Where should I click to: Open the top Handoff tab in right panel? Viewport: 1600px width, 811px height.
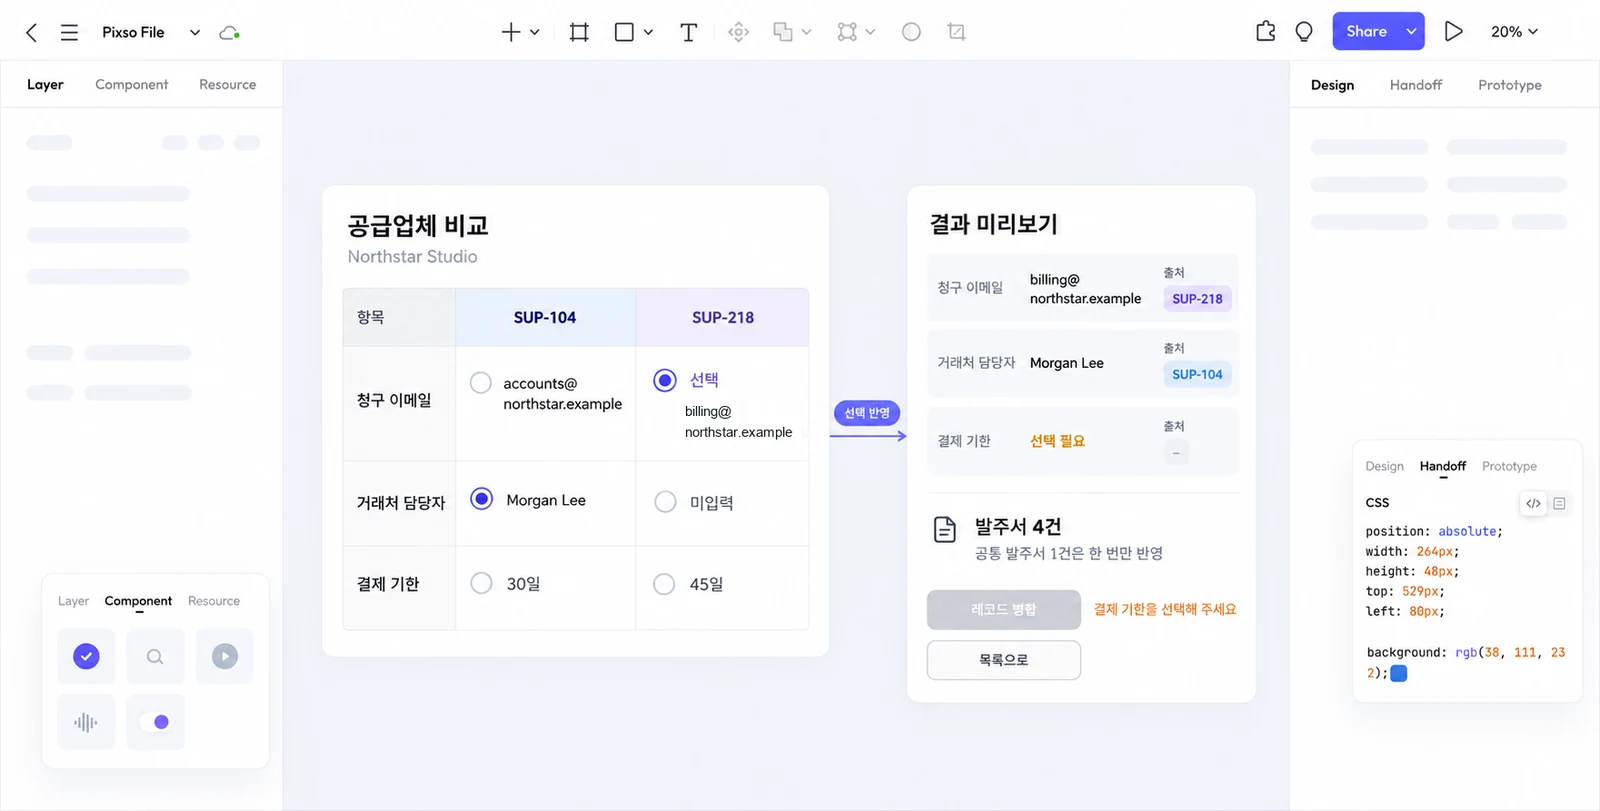point(1416,85)
